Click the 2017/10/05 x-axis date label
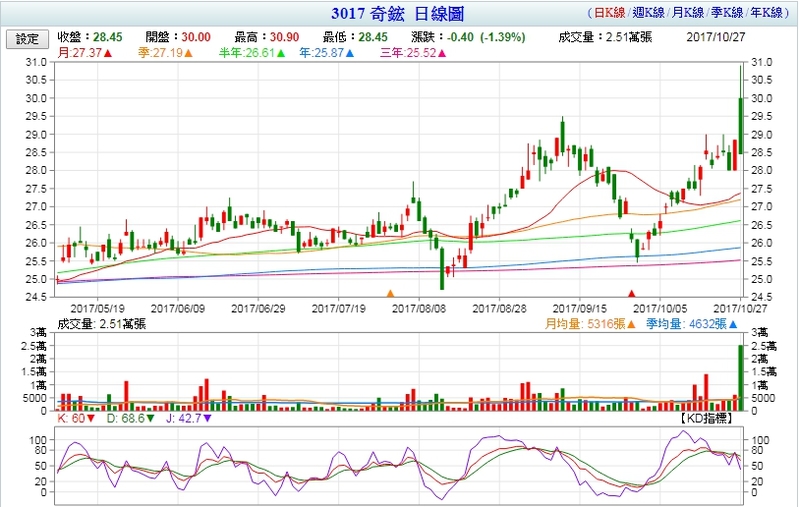 [x=660, y=309]
